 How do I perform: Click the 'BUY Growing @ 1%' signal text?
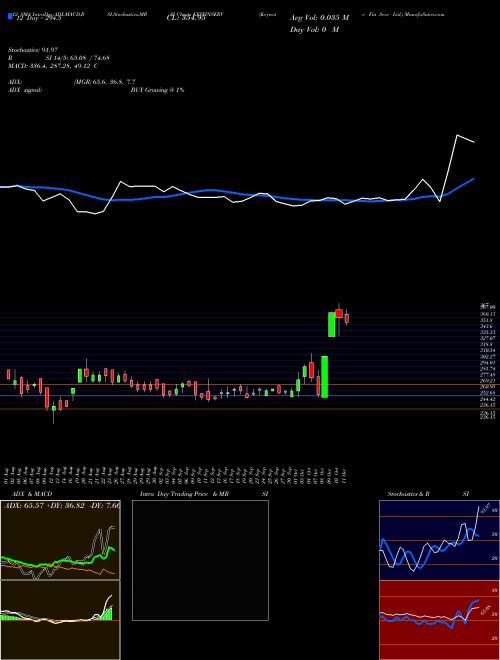[x=157, y=90]
